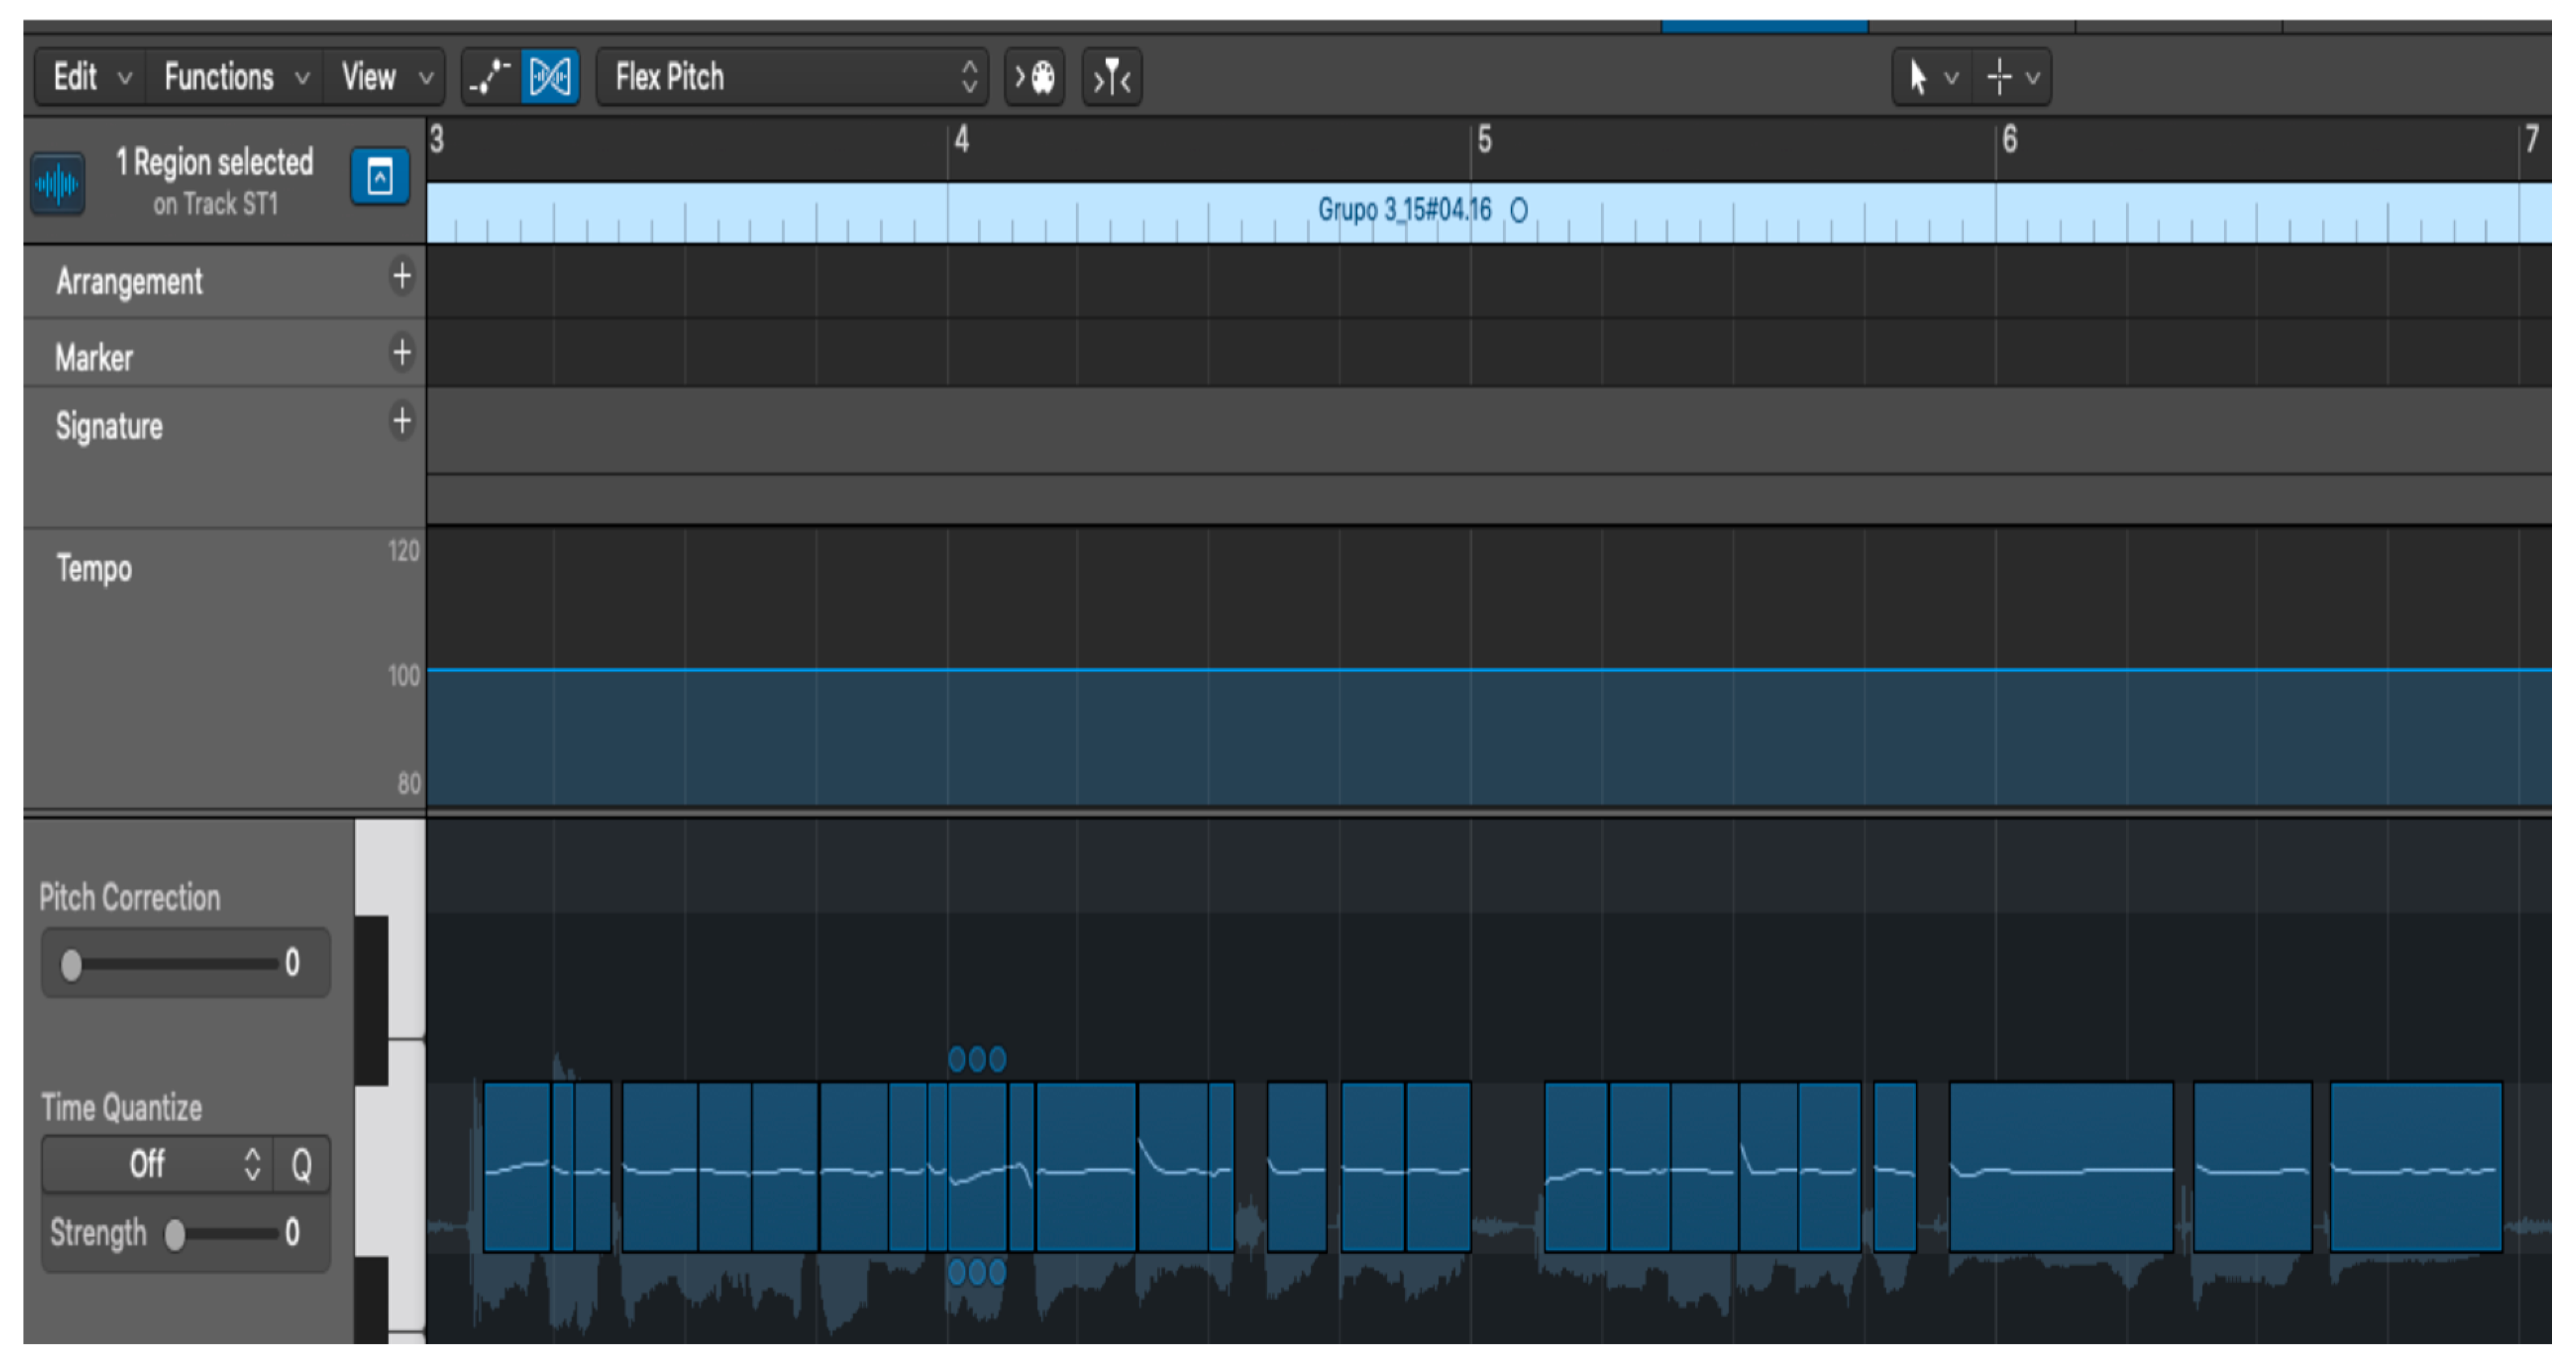This screenshot has width=2576, height=1371.
Task: Click the audio waveform region icon
Action: coord(57,183)
